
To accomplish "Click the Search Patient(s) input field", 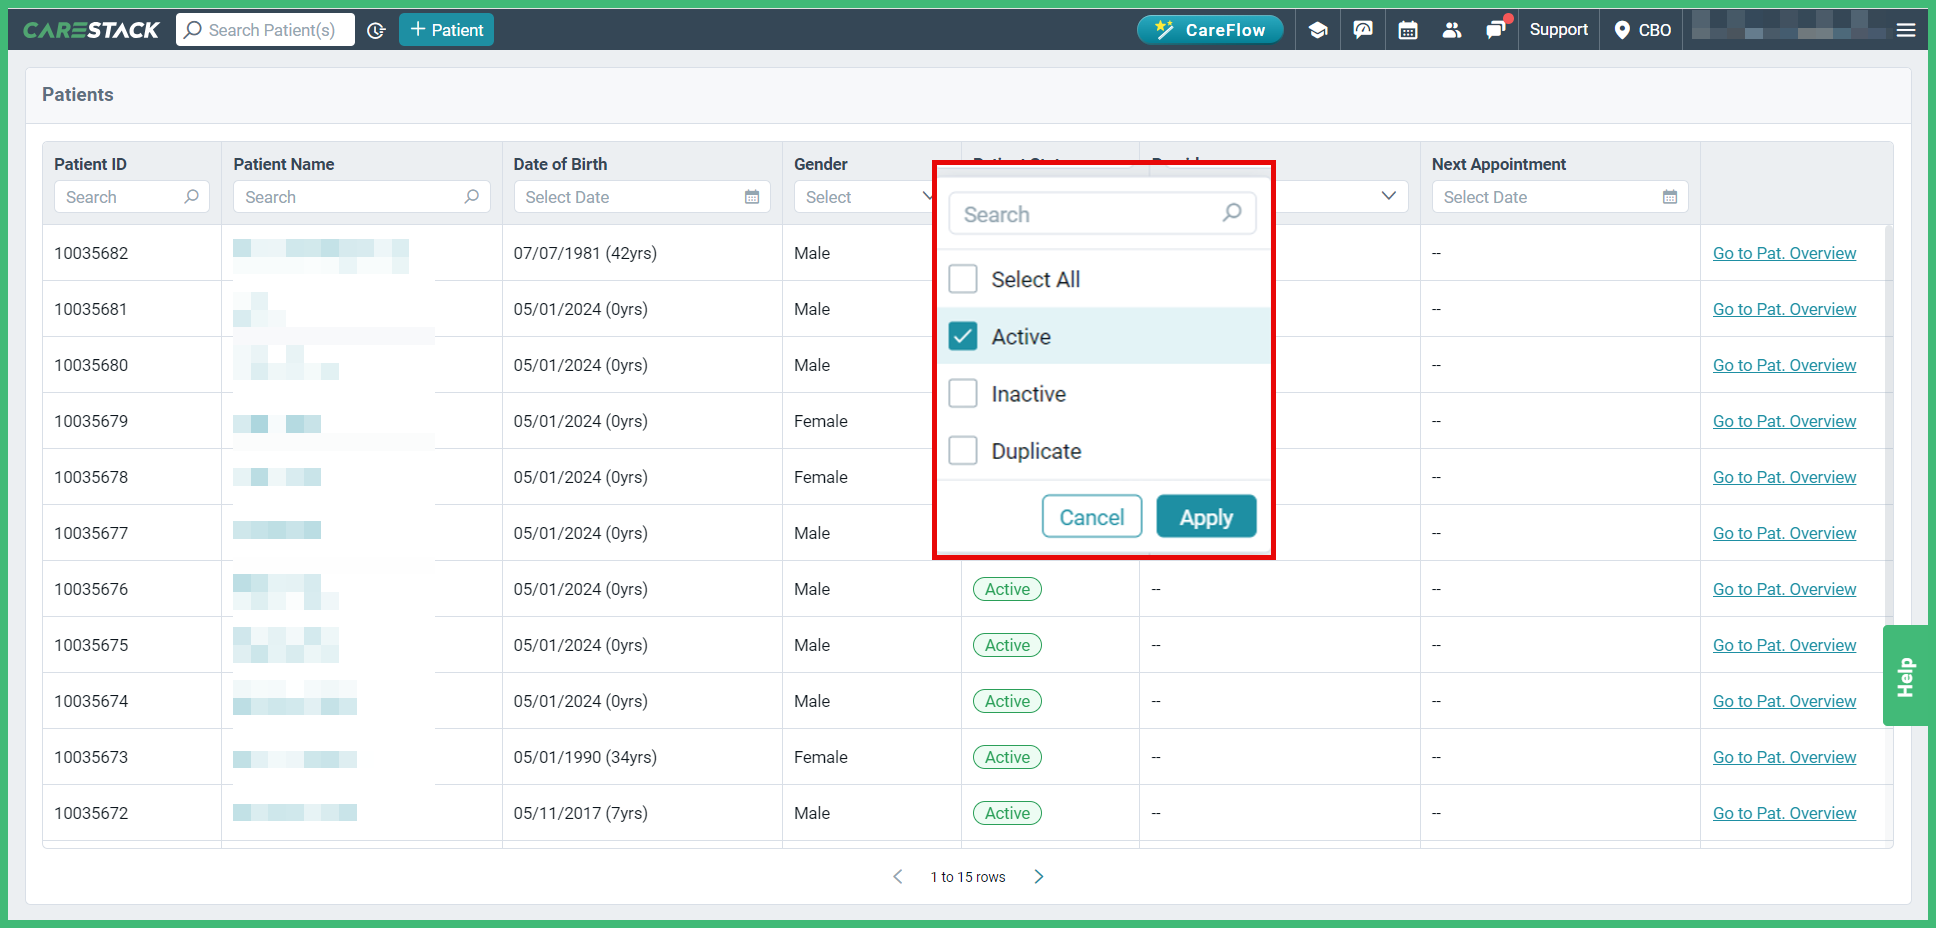I will [x=270, y=29].
